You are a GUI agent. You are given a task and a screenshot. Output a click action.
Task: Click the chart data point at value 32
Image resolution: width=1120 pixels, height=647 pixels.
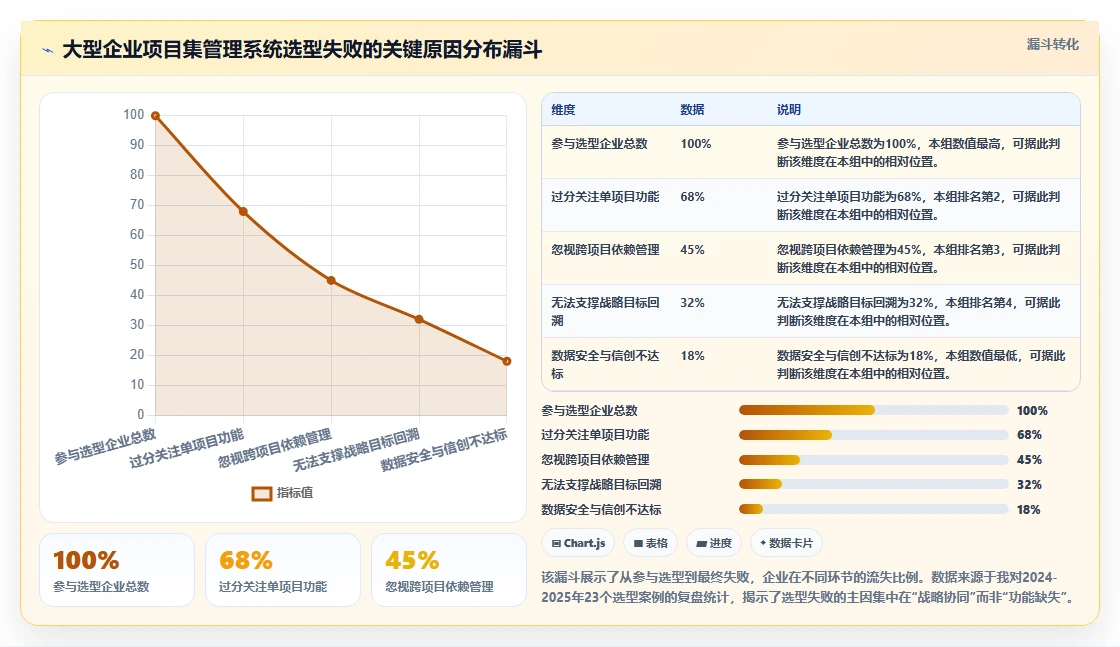pos(419,319)
